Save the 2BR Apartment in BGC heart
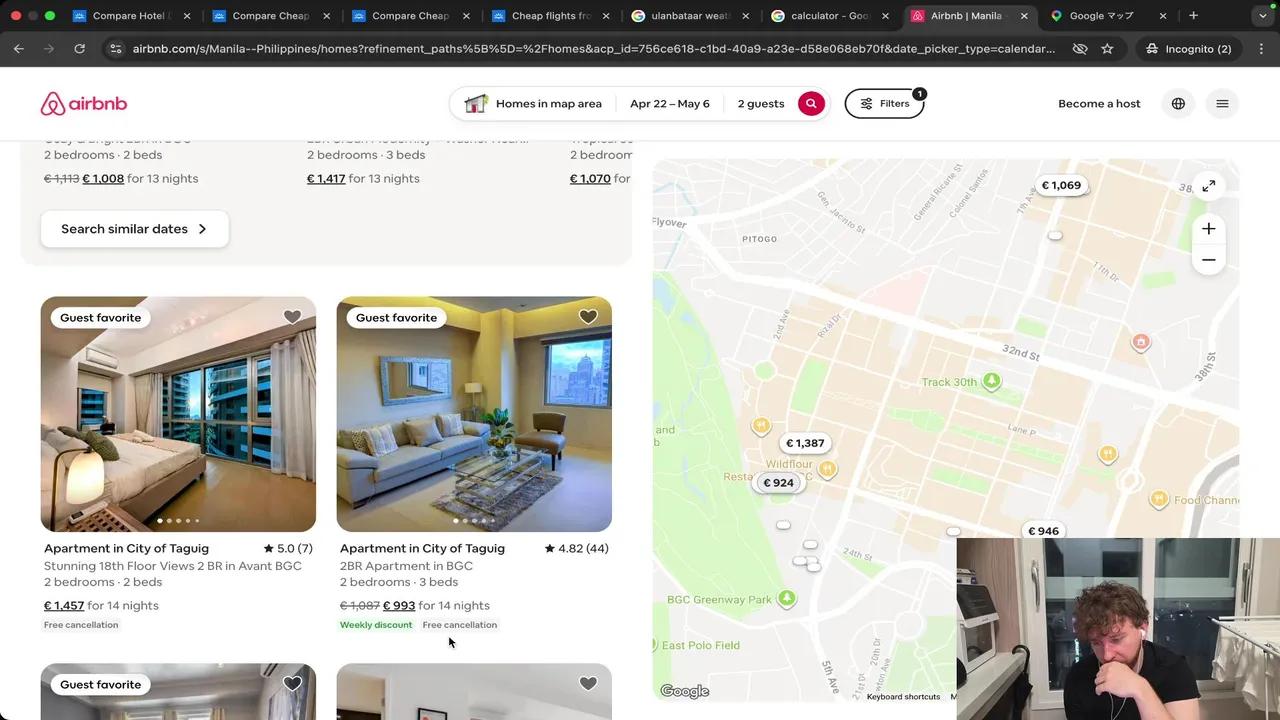The width and height of the screenshot is (1280, 720). [x=588, y=317]
